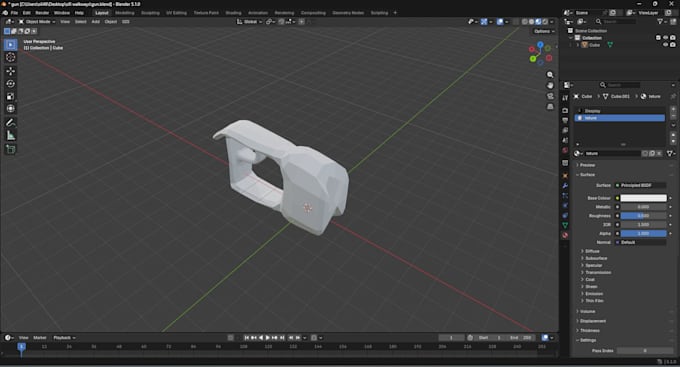Select the Add Cube tool
The width and height of the screenshot is (680, 367).
[11, 150]
